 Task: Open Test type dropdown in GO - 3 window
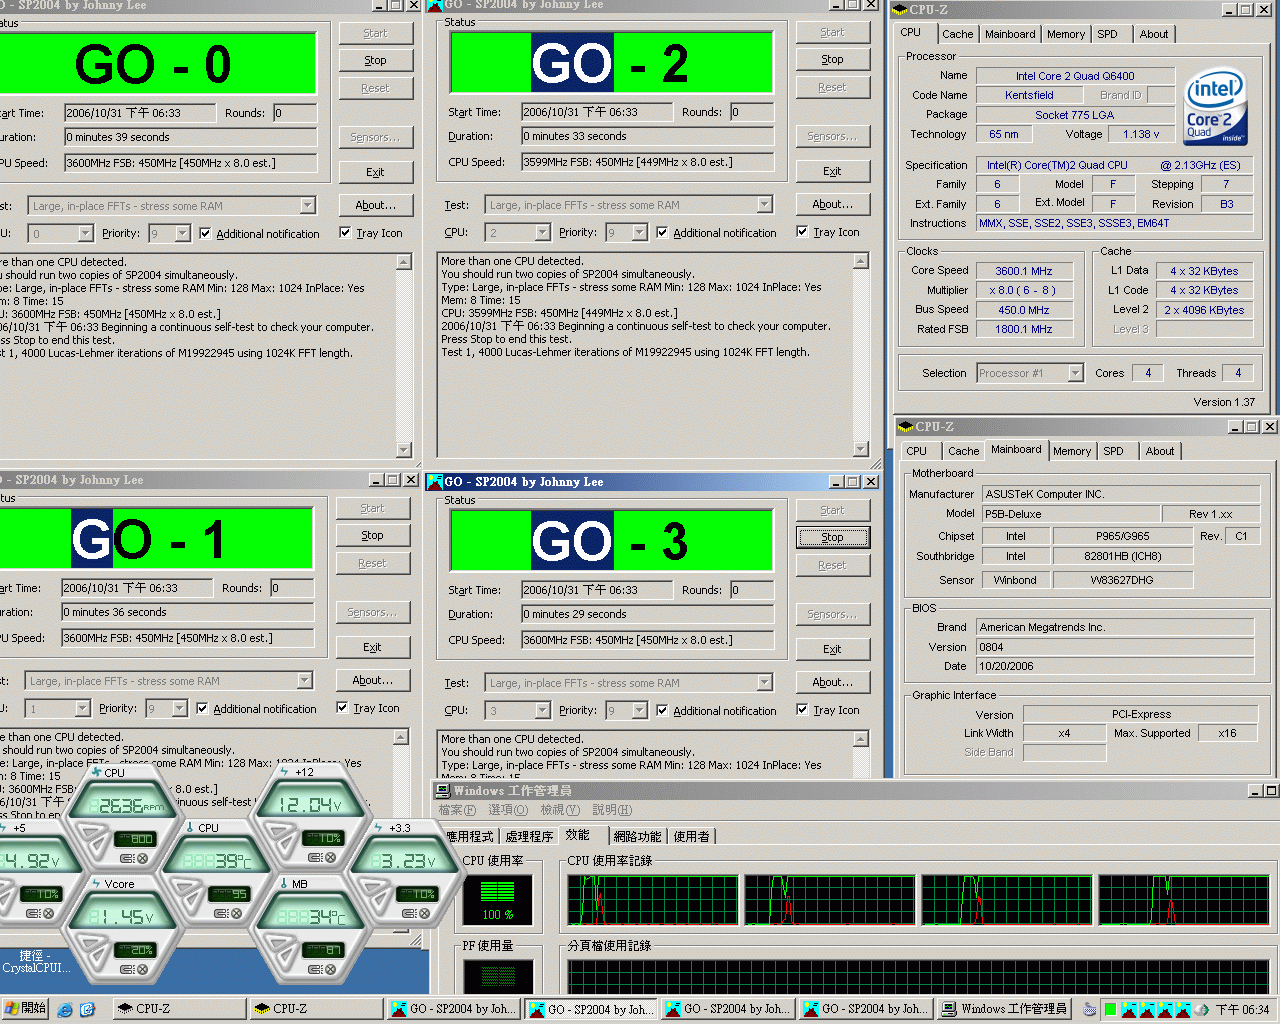point(764,683)
